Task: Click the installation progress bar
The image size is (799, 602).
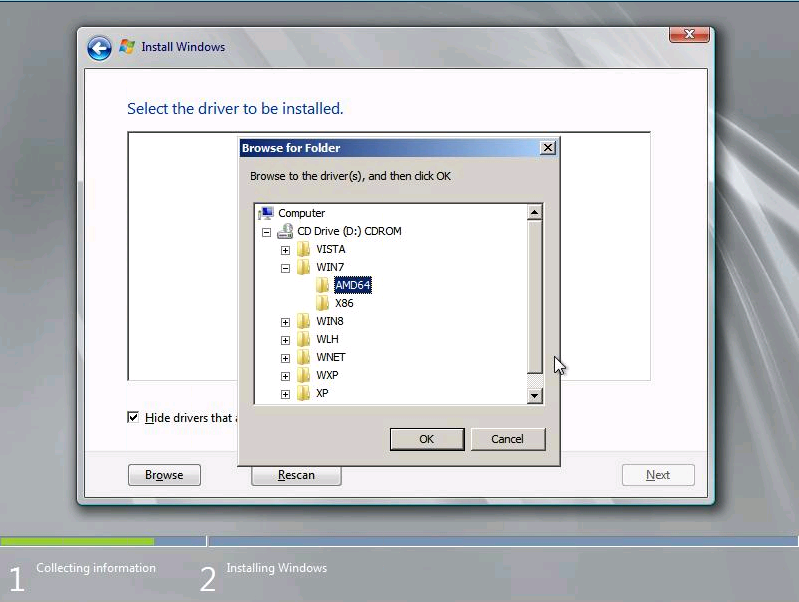Action: tap(399, 541)
